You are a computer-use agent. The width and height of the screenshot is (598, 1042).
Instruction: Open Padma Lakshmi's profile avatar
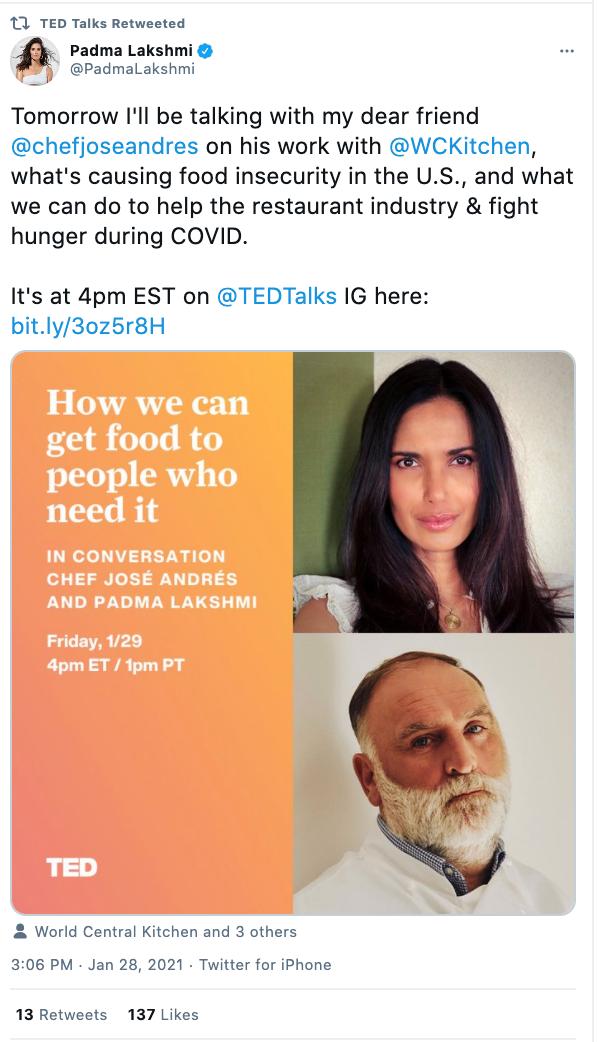click(x=35, y=61)
